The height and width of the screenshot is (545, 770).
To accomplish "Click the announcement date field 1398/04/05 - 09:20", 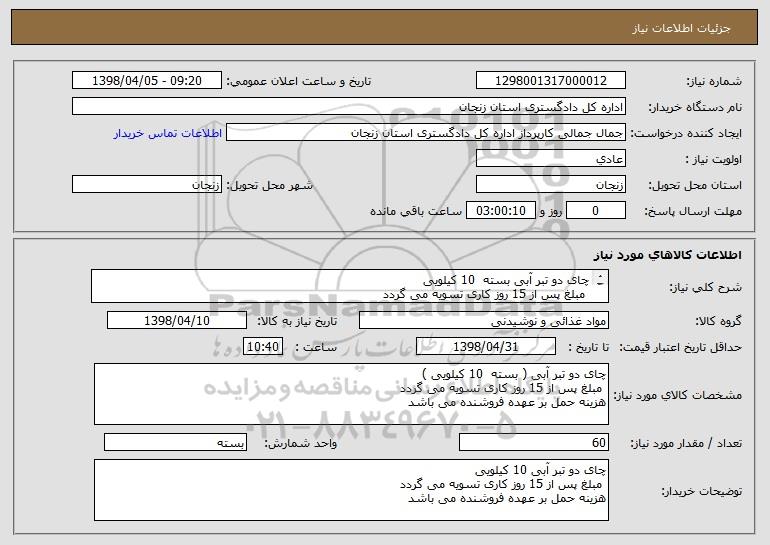I will [x=147, y=81].
